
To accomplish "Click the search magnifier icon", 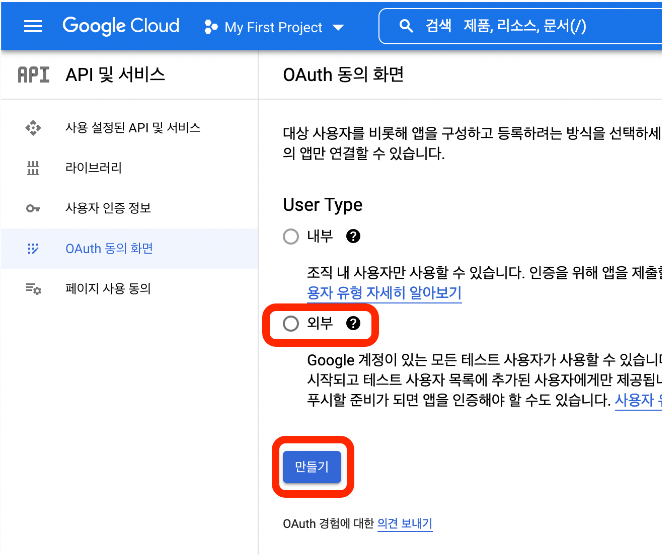I will [x=406, y=27].
